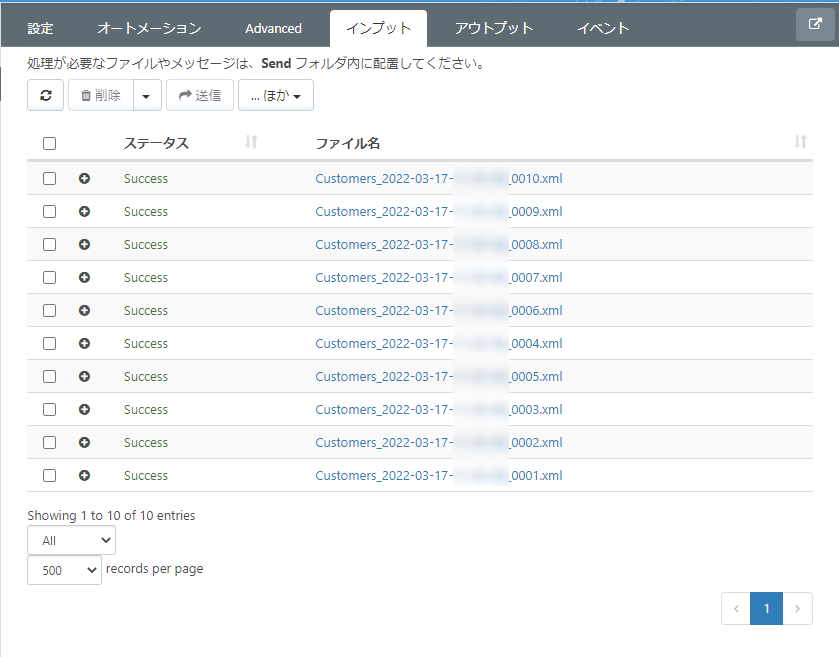The width and height of the screenshot is (839, 657).
Task: Check the box for 0007.xml row
Action: coord(49,278)
